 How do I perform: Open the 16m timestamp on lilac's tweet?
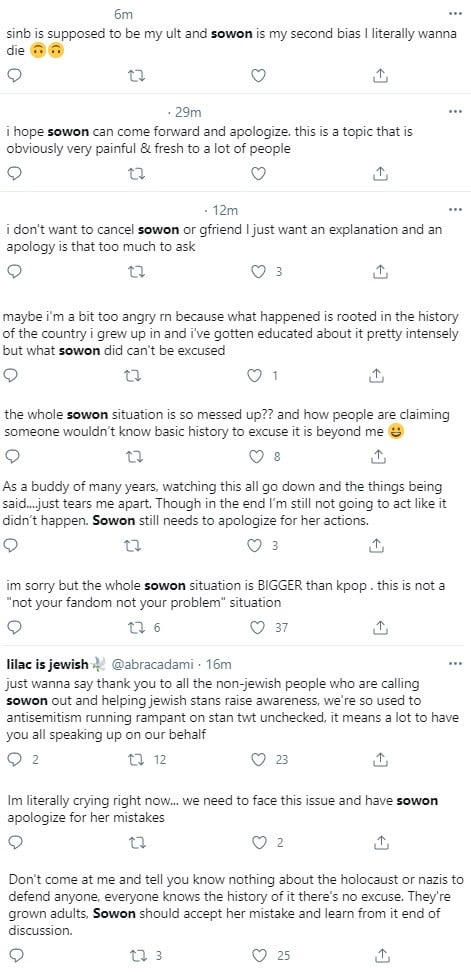218,665
